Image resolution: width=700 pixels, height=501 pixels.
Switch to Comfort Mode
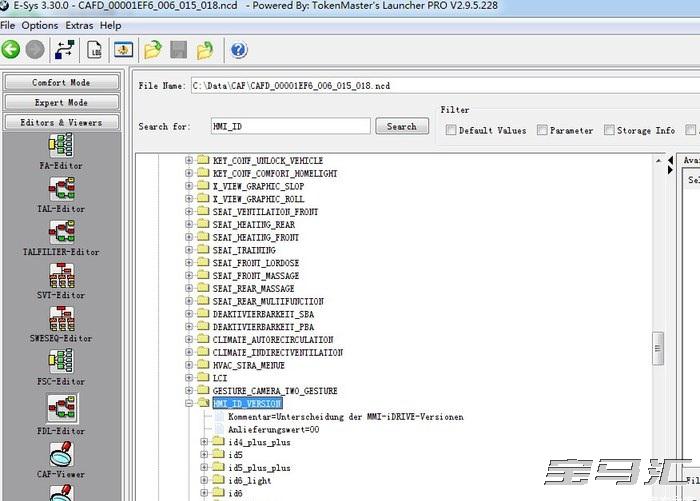(x=61, y=83)
